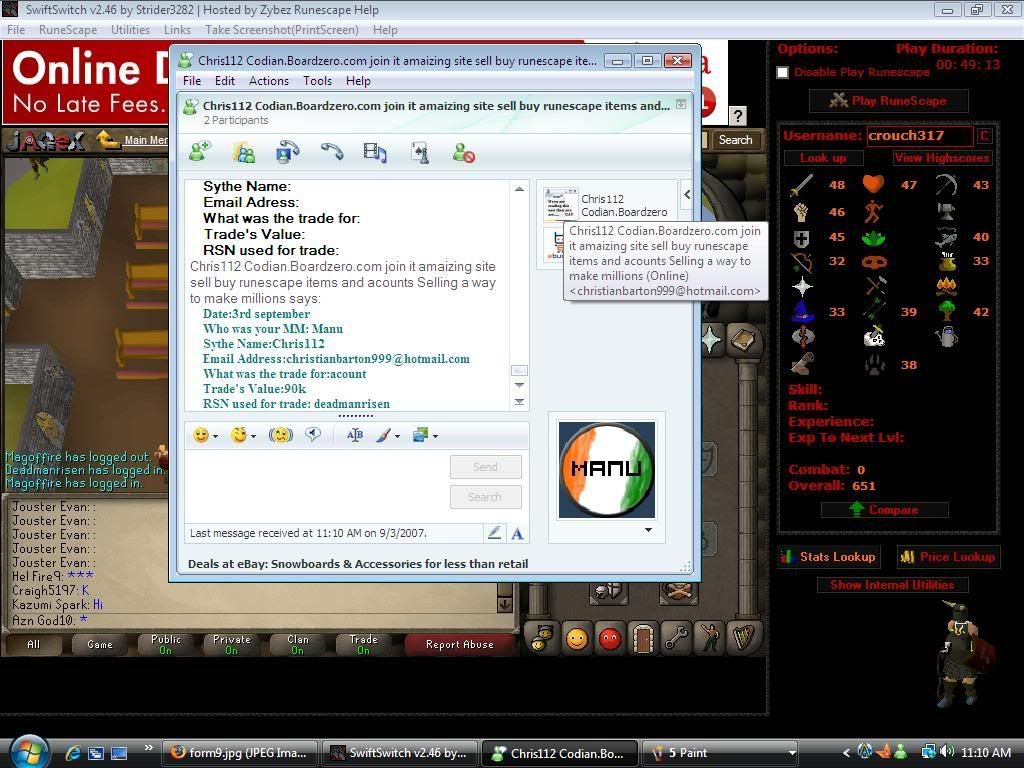Open the game logout door icon

pyautogui.click(x=643, y=638)
